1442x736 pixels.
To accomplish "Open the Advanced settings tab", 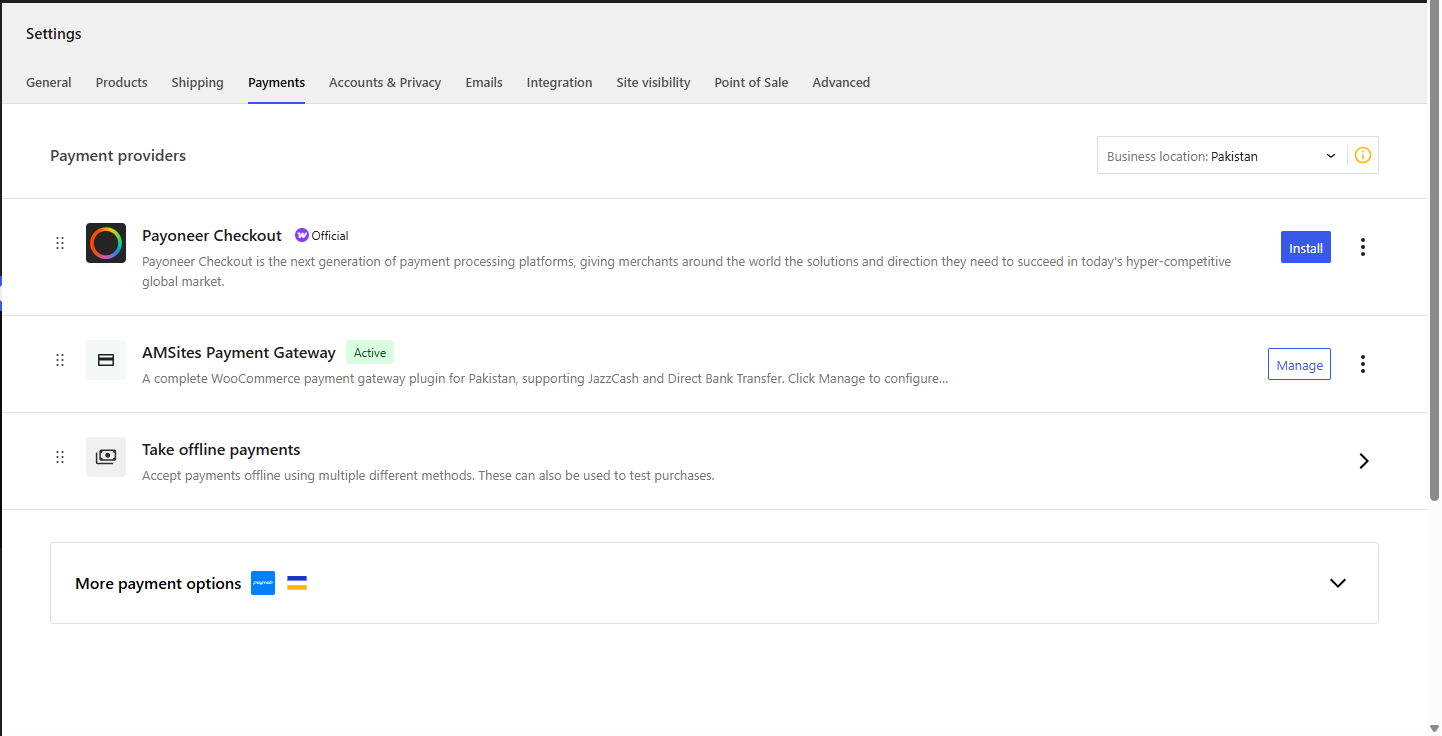I will pos(841,83).
